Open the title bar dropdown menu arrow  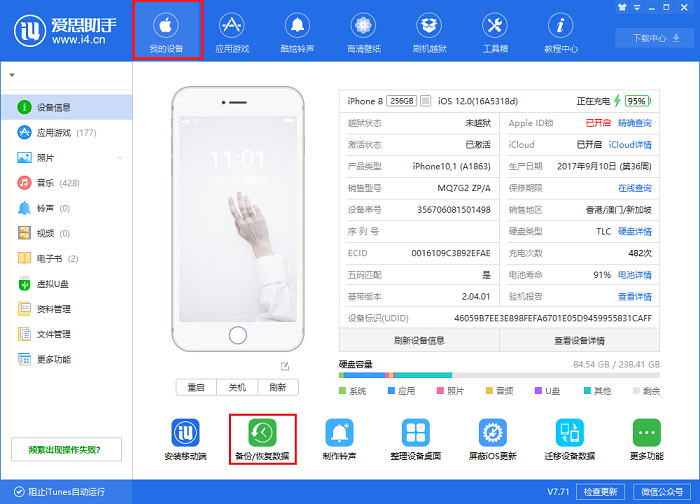(x=637, y=8)
